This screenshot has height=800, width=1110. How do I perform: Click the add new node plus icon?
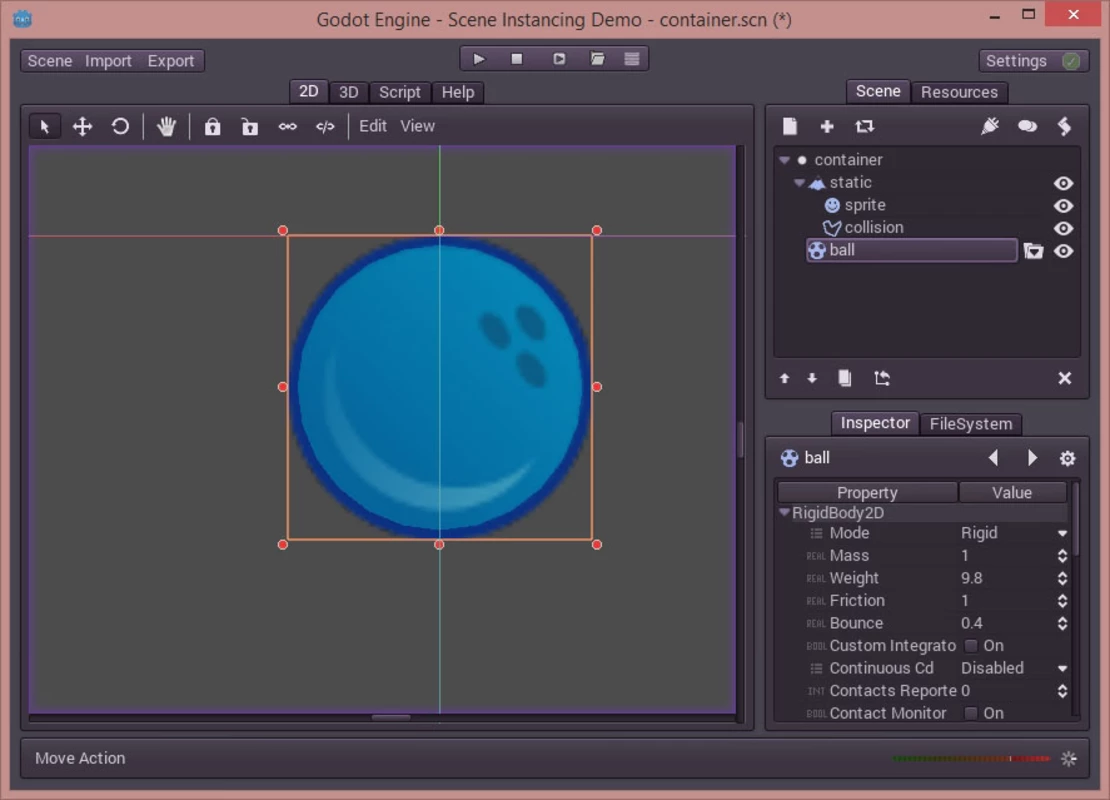coord(827,126)
